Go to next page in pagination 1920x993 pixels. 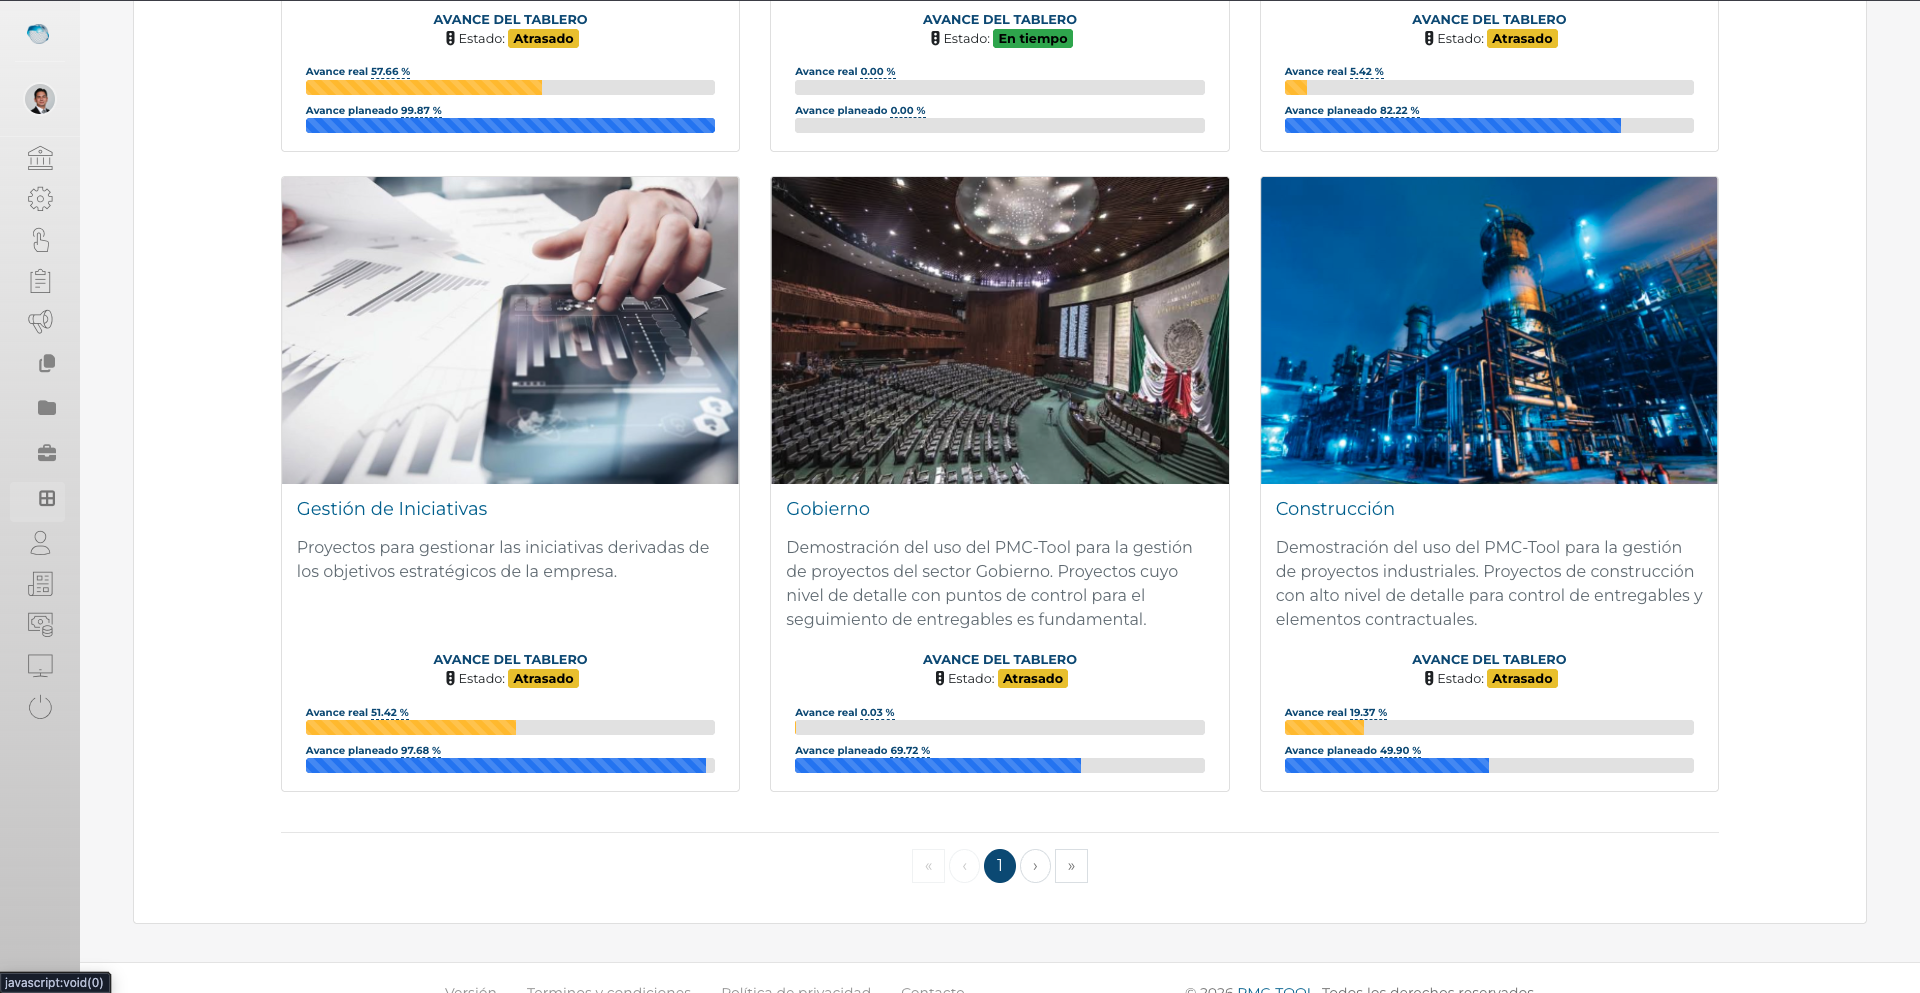click(x=1035, y=866)
